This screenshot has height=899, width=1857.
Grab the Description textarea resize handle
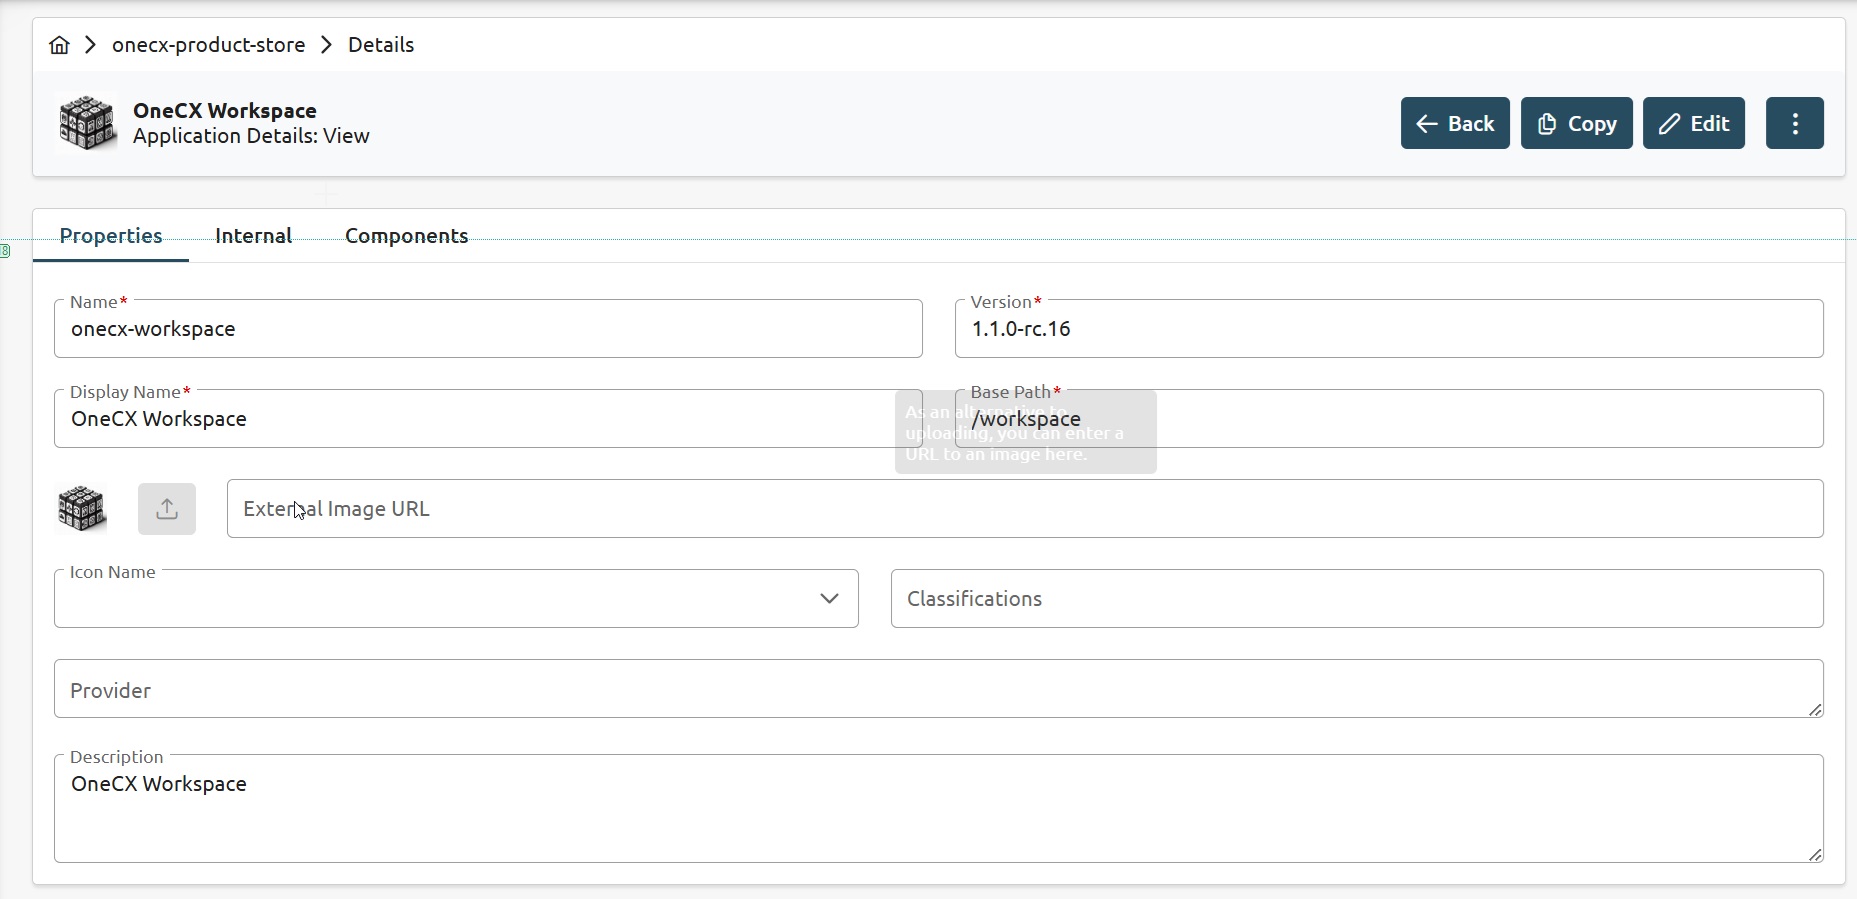1815,854
